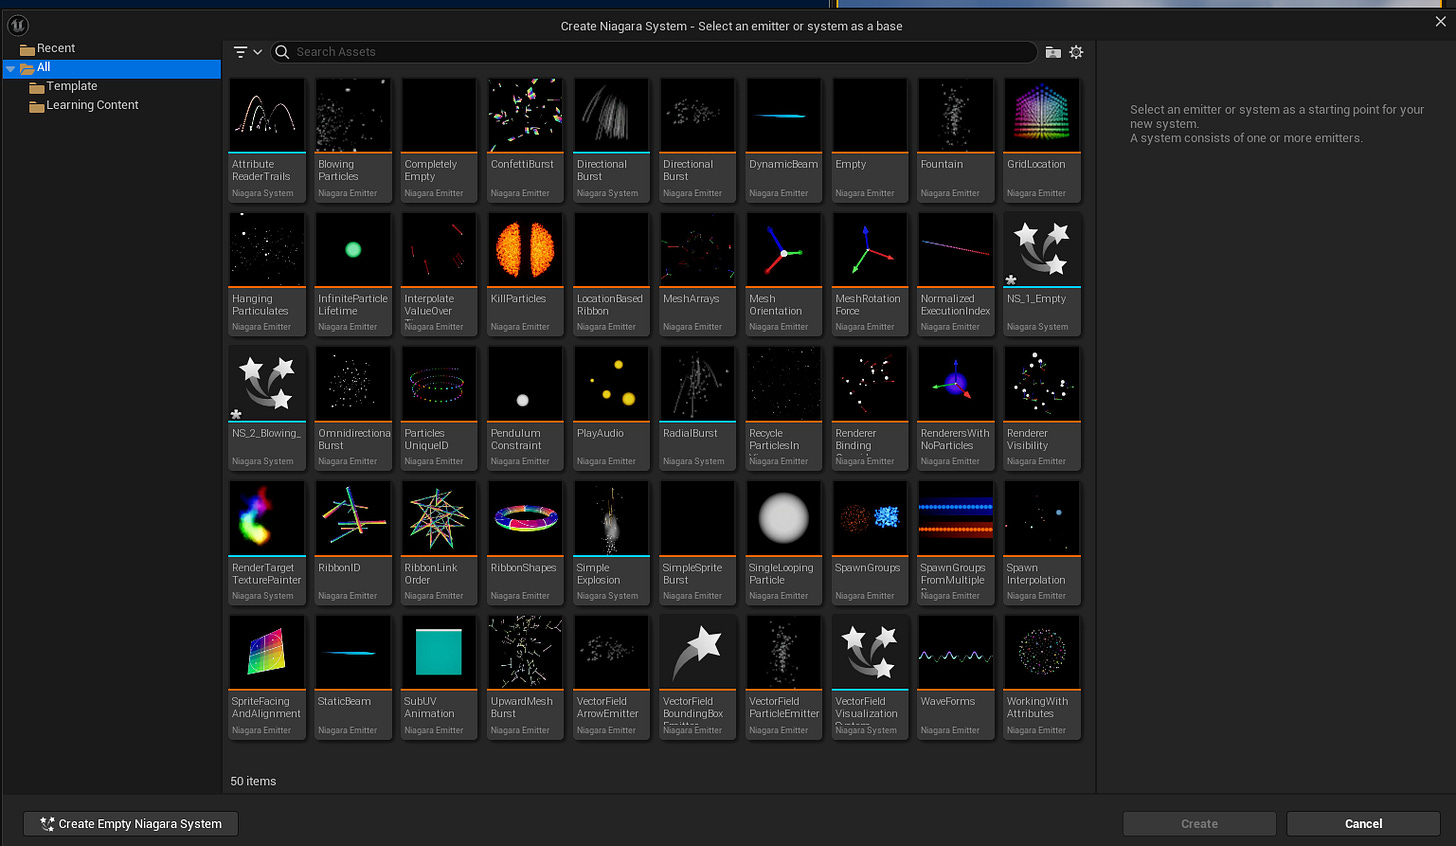Pick the Interpolate ValueOver emitter
Image resolution: width=1456 pixels, height=846 pixels.
(439, 274)
